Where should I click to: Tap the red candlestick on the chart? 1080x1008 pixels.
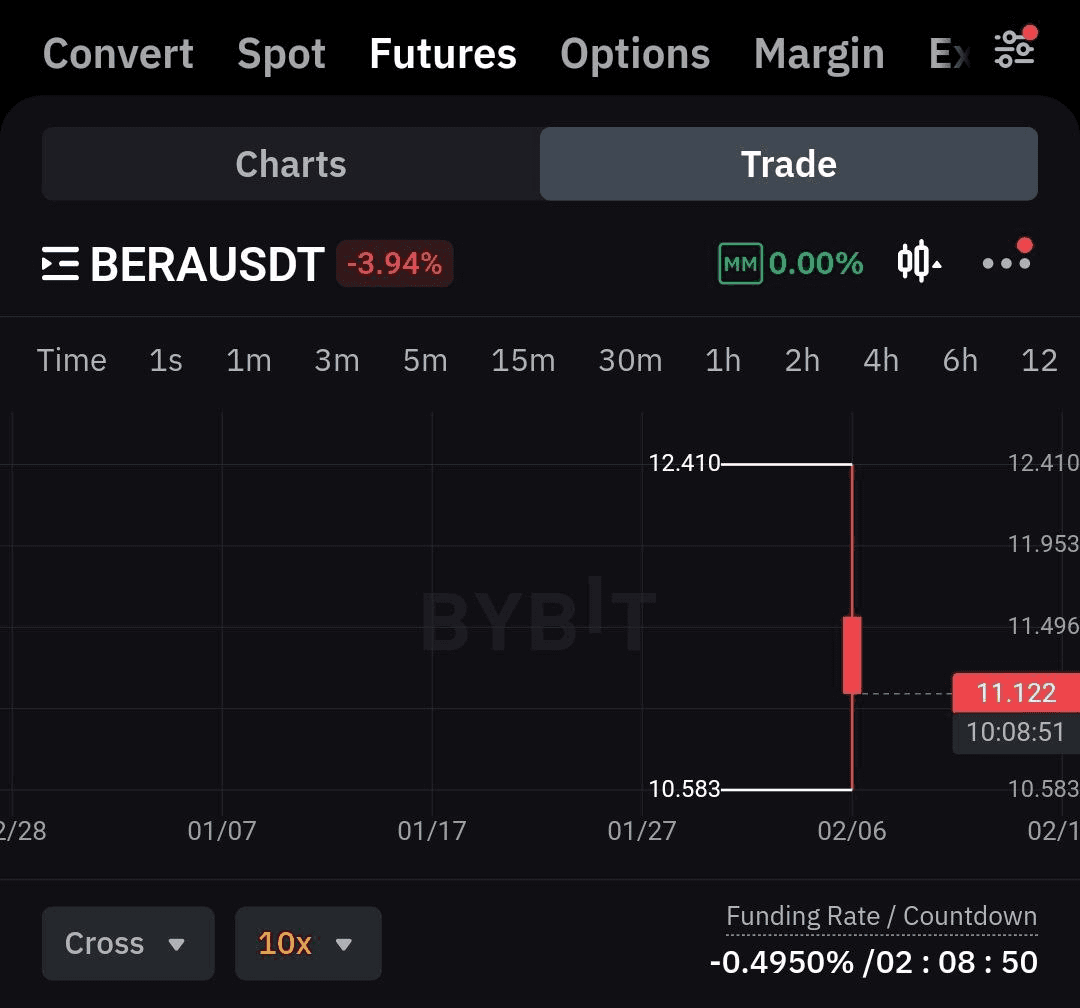[852, 655]
